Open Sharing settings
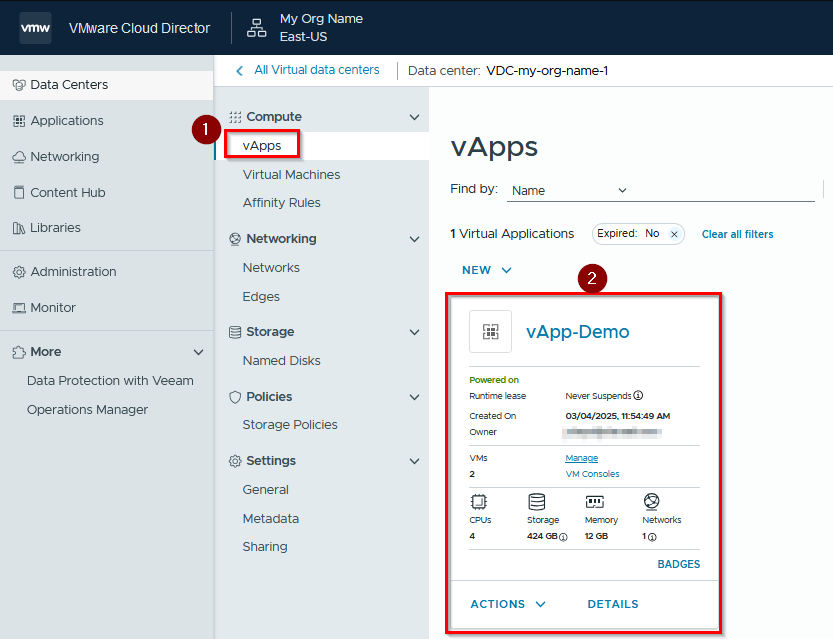Screen dimensions: 833x639 pos(265,547)
